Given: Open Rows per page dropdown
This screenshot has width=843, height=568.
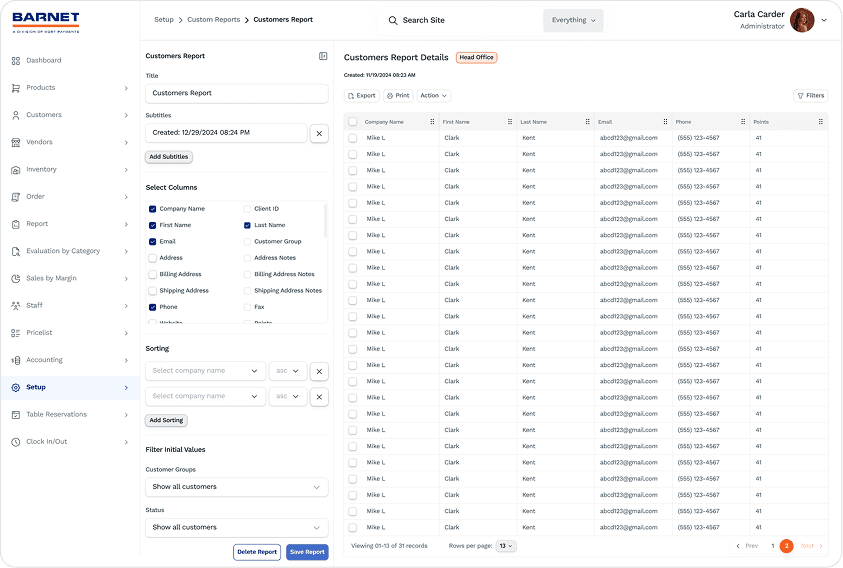Looking at the screenshot, I should click(x=505, y=546).
